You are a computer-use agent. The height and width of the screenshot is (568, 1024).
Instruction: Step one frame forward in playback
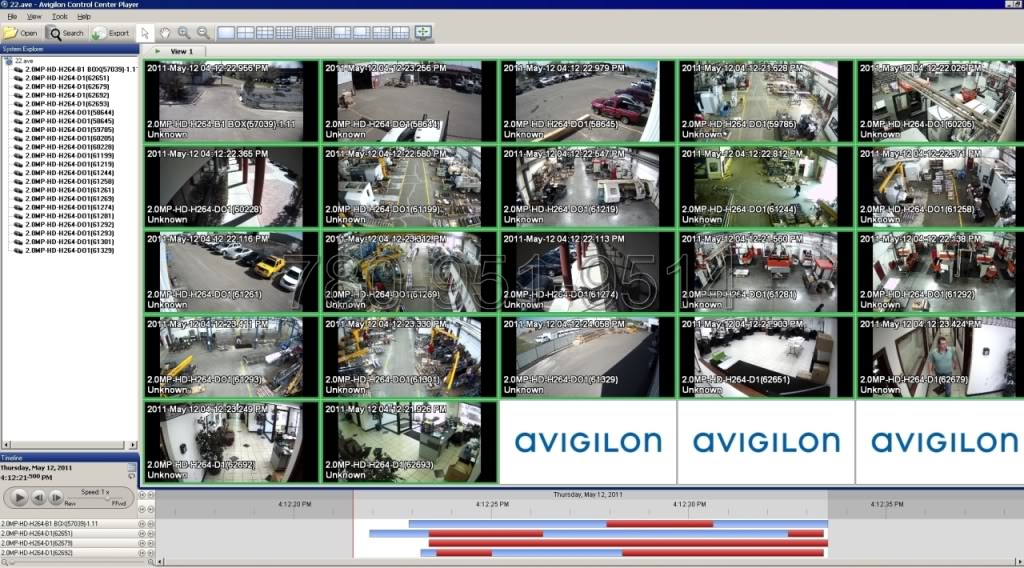point(56,497)
